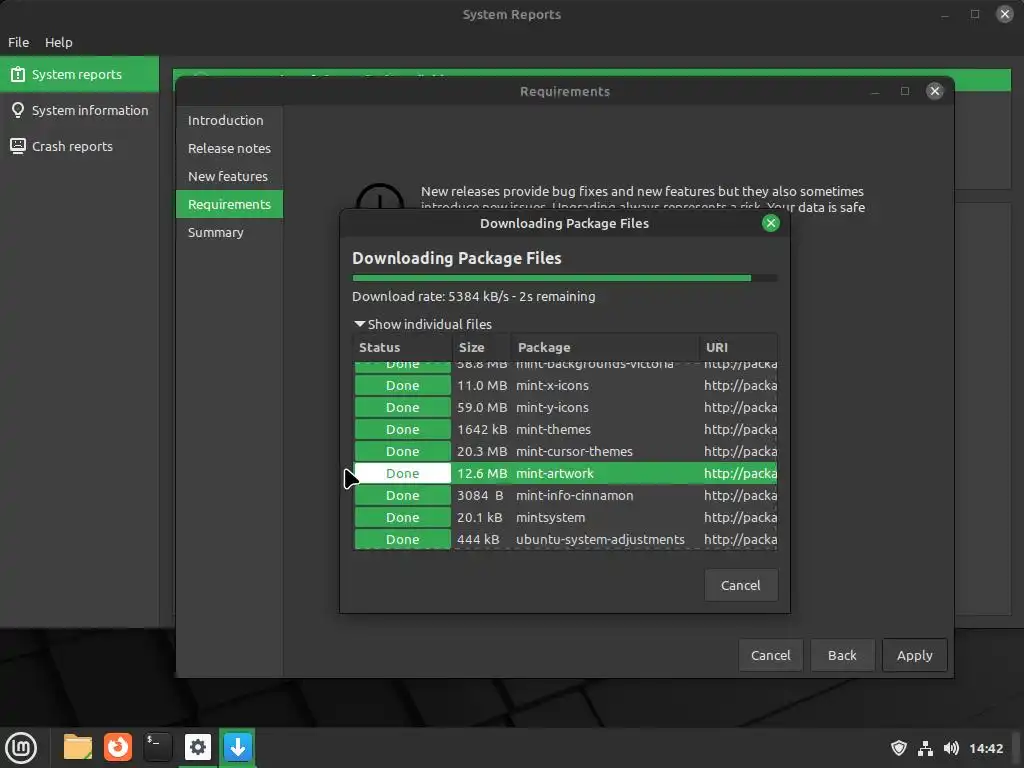
Task: Click Done status for mintsystem
Action: pyautogui.click(x=402, y=517)
